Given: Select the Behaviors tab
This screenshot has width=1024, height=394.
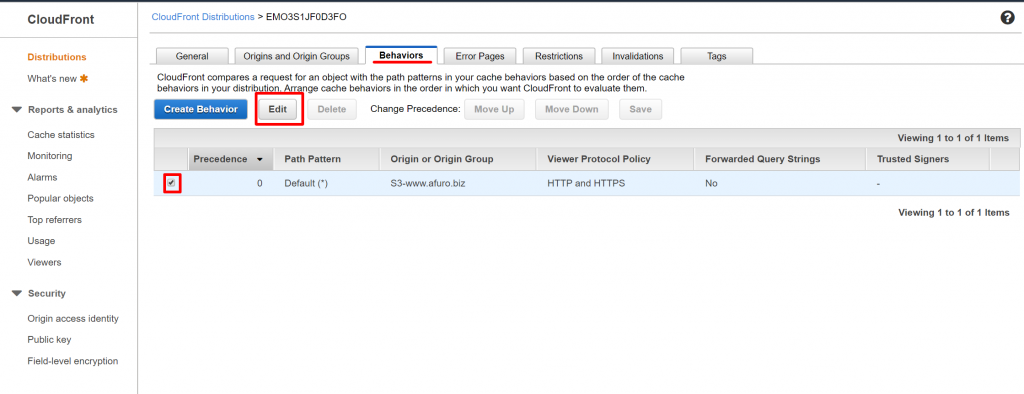Looking at the screenshot, I should point(401,56).
